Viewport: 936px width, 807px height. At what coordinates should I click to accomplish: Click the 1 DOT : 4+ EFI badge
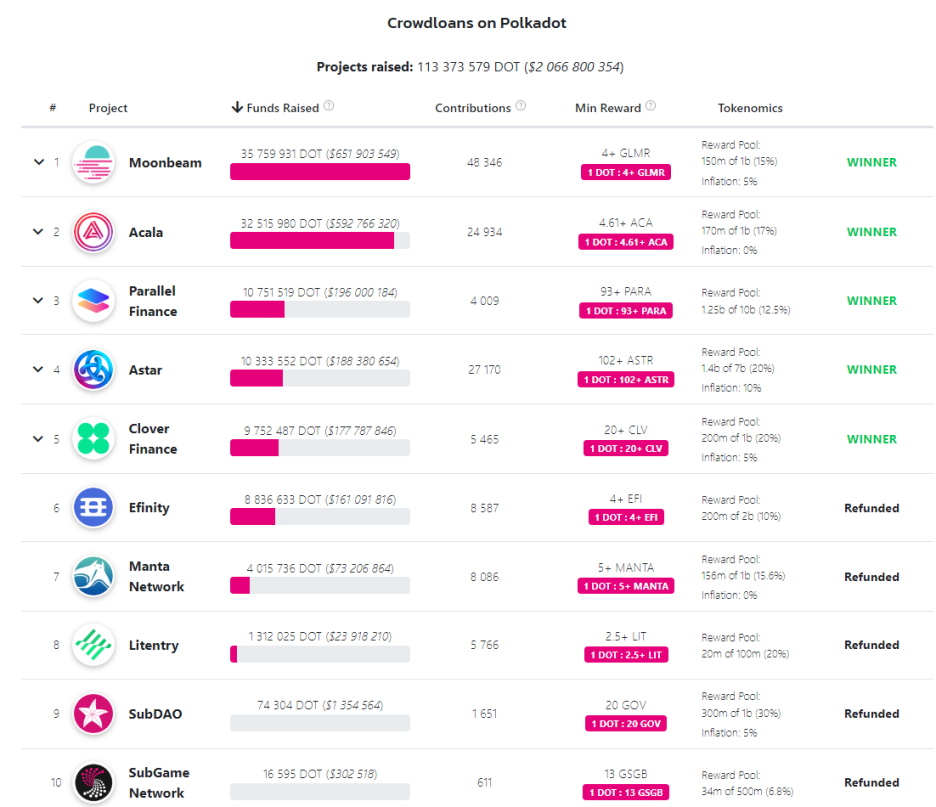626,518
